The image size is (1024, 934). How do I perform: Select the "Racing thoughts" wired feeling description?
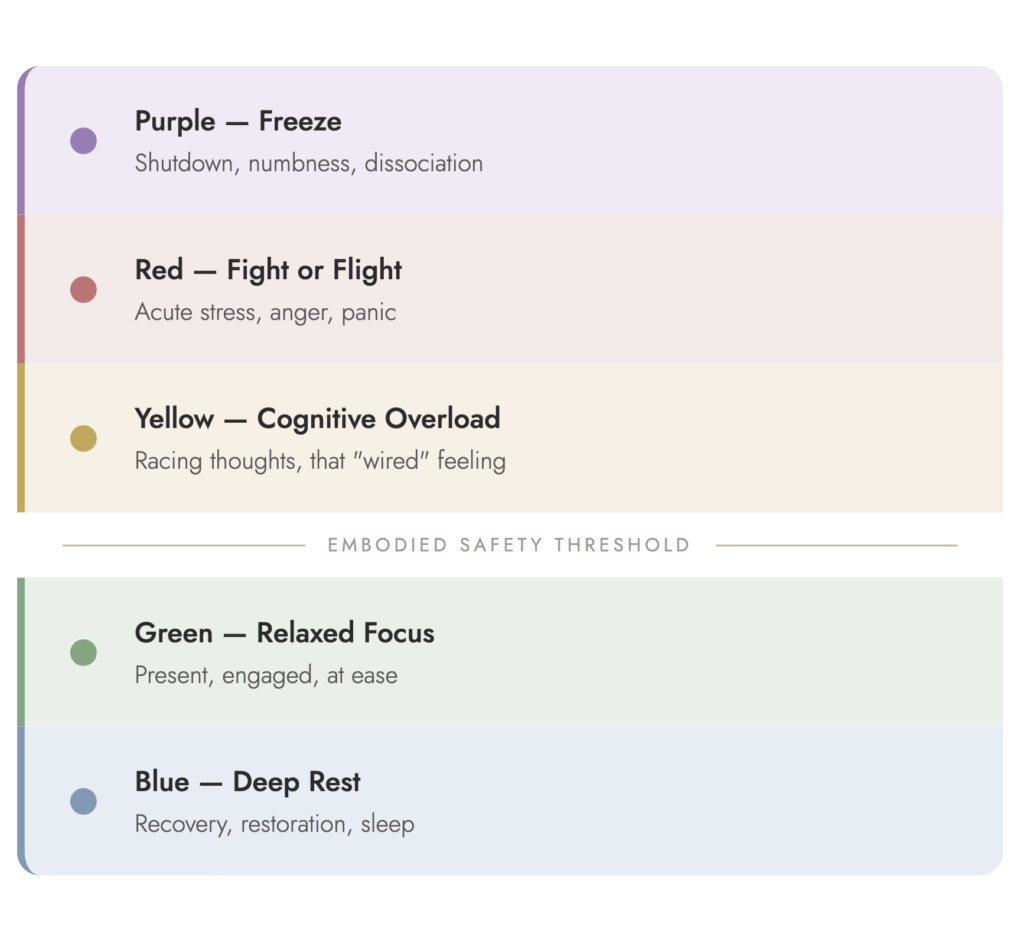pyautogui.click(x=320, y=461)
